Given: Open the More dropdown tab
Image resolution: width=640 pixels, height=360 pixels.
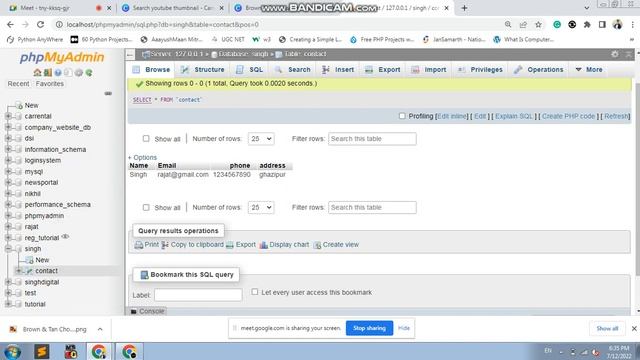Looking at the screenshot, I should (589, 69).
